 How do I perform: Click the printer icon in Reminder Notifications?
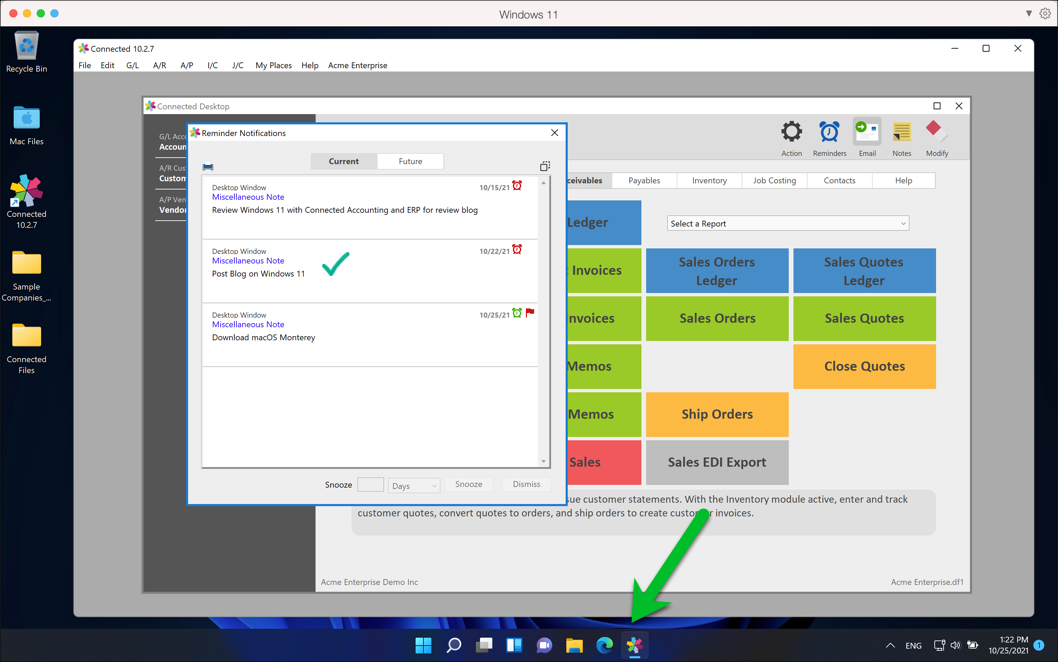tap(208, 167)
